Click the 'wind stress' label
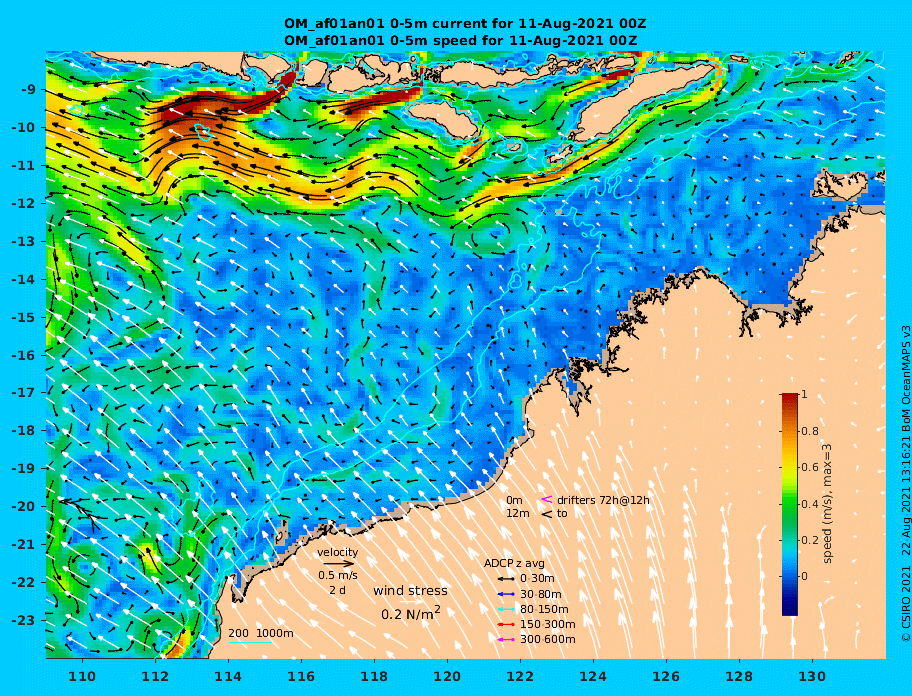 410,591
